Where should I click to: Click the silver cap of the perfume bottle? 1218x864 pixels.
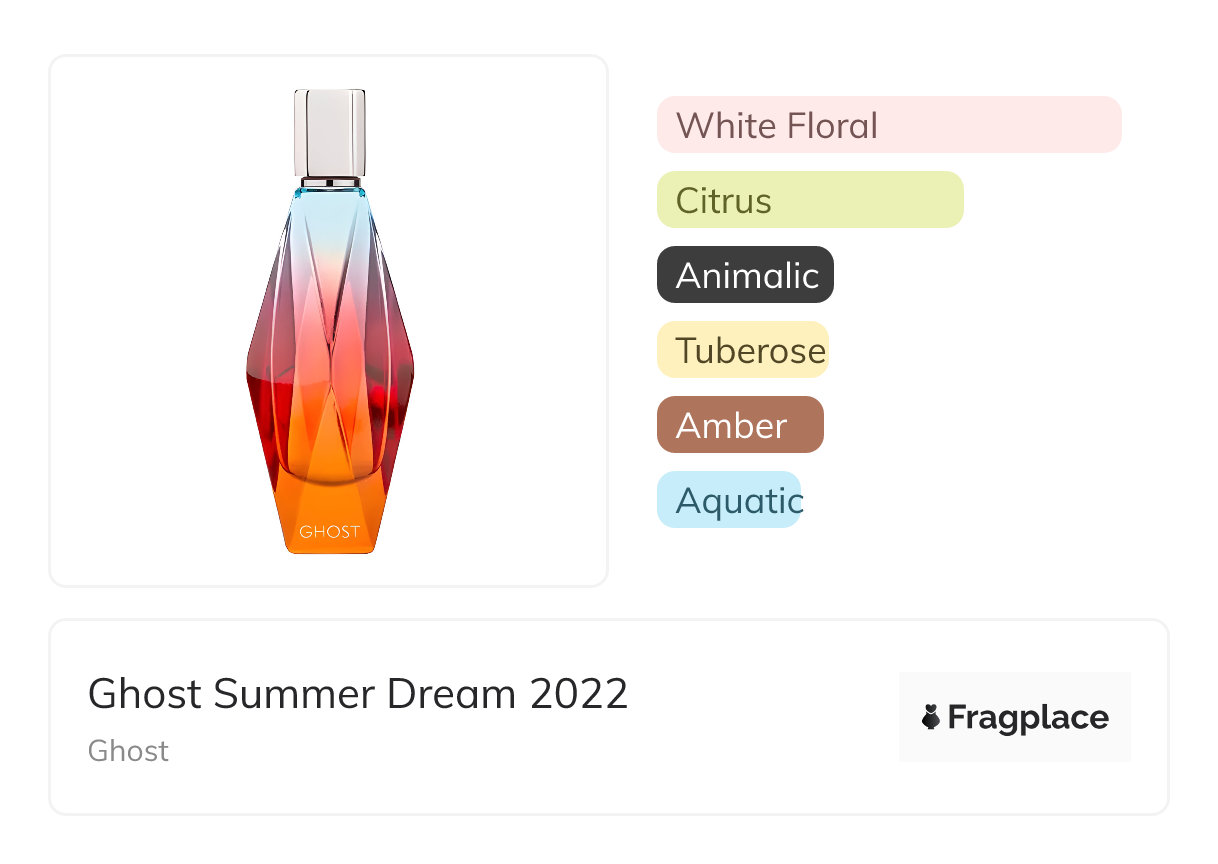tap(329, 132)
